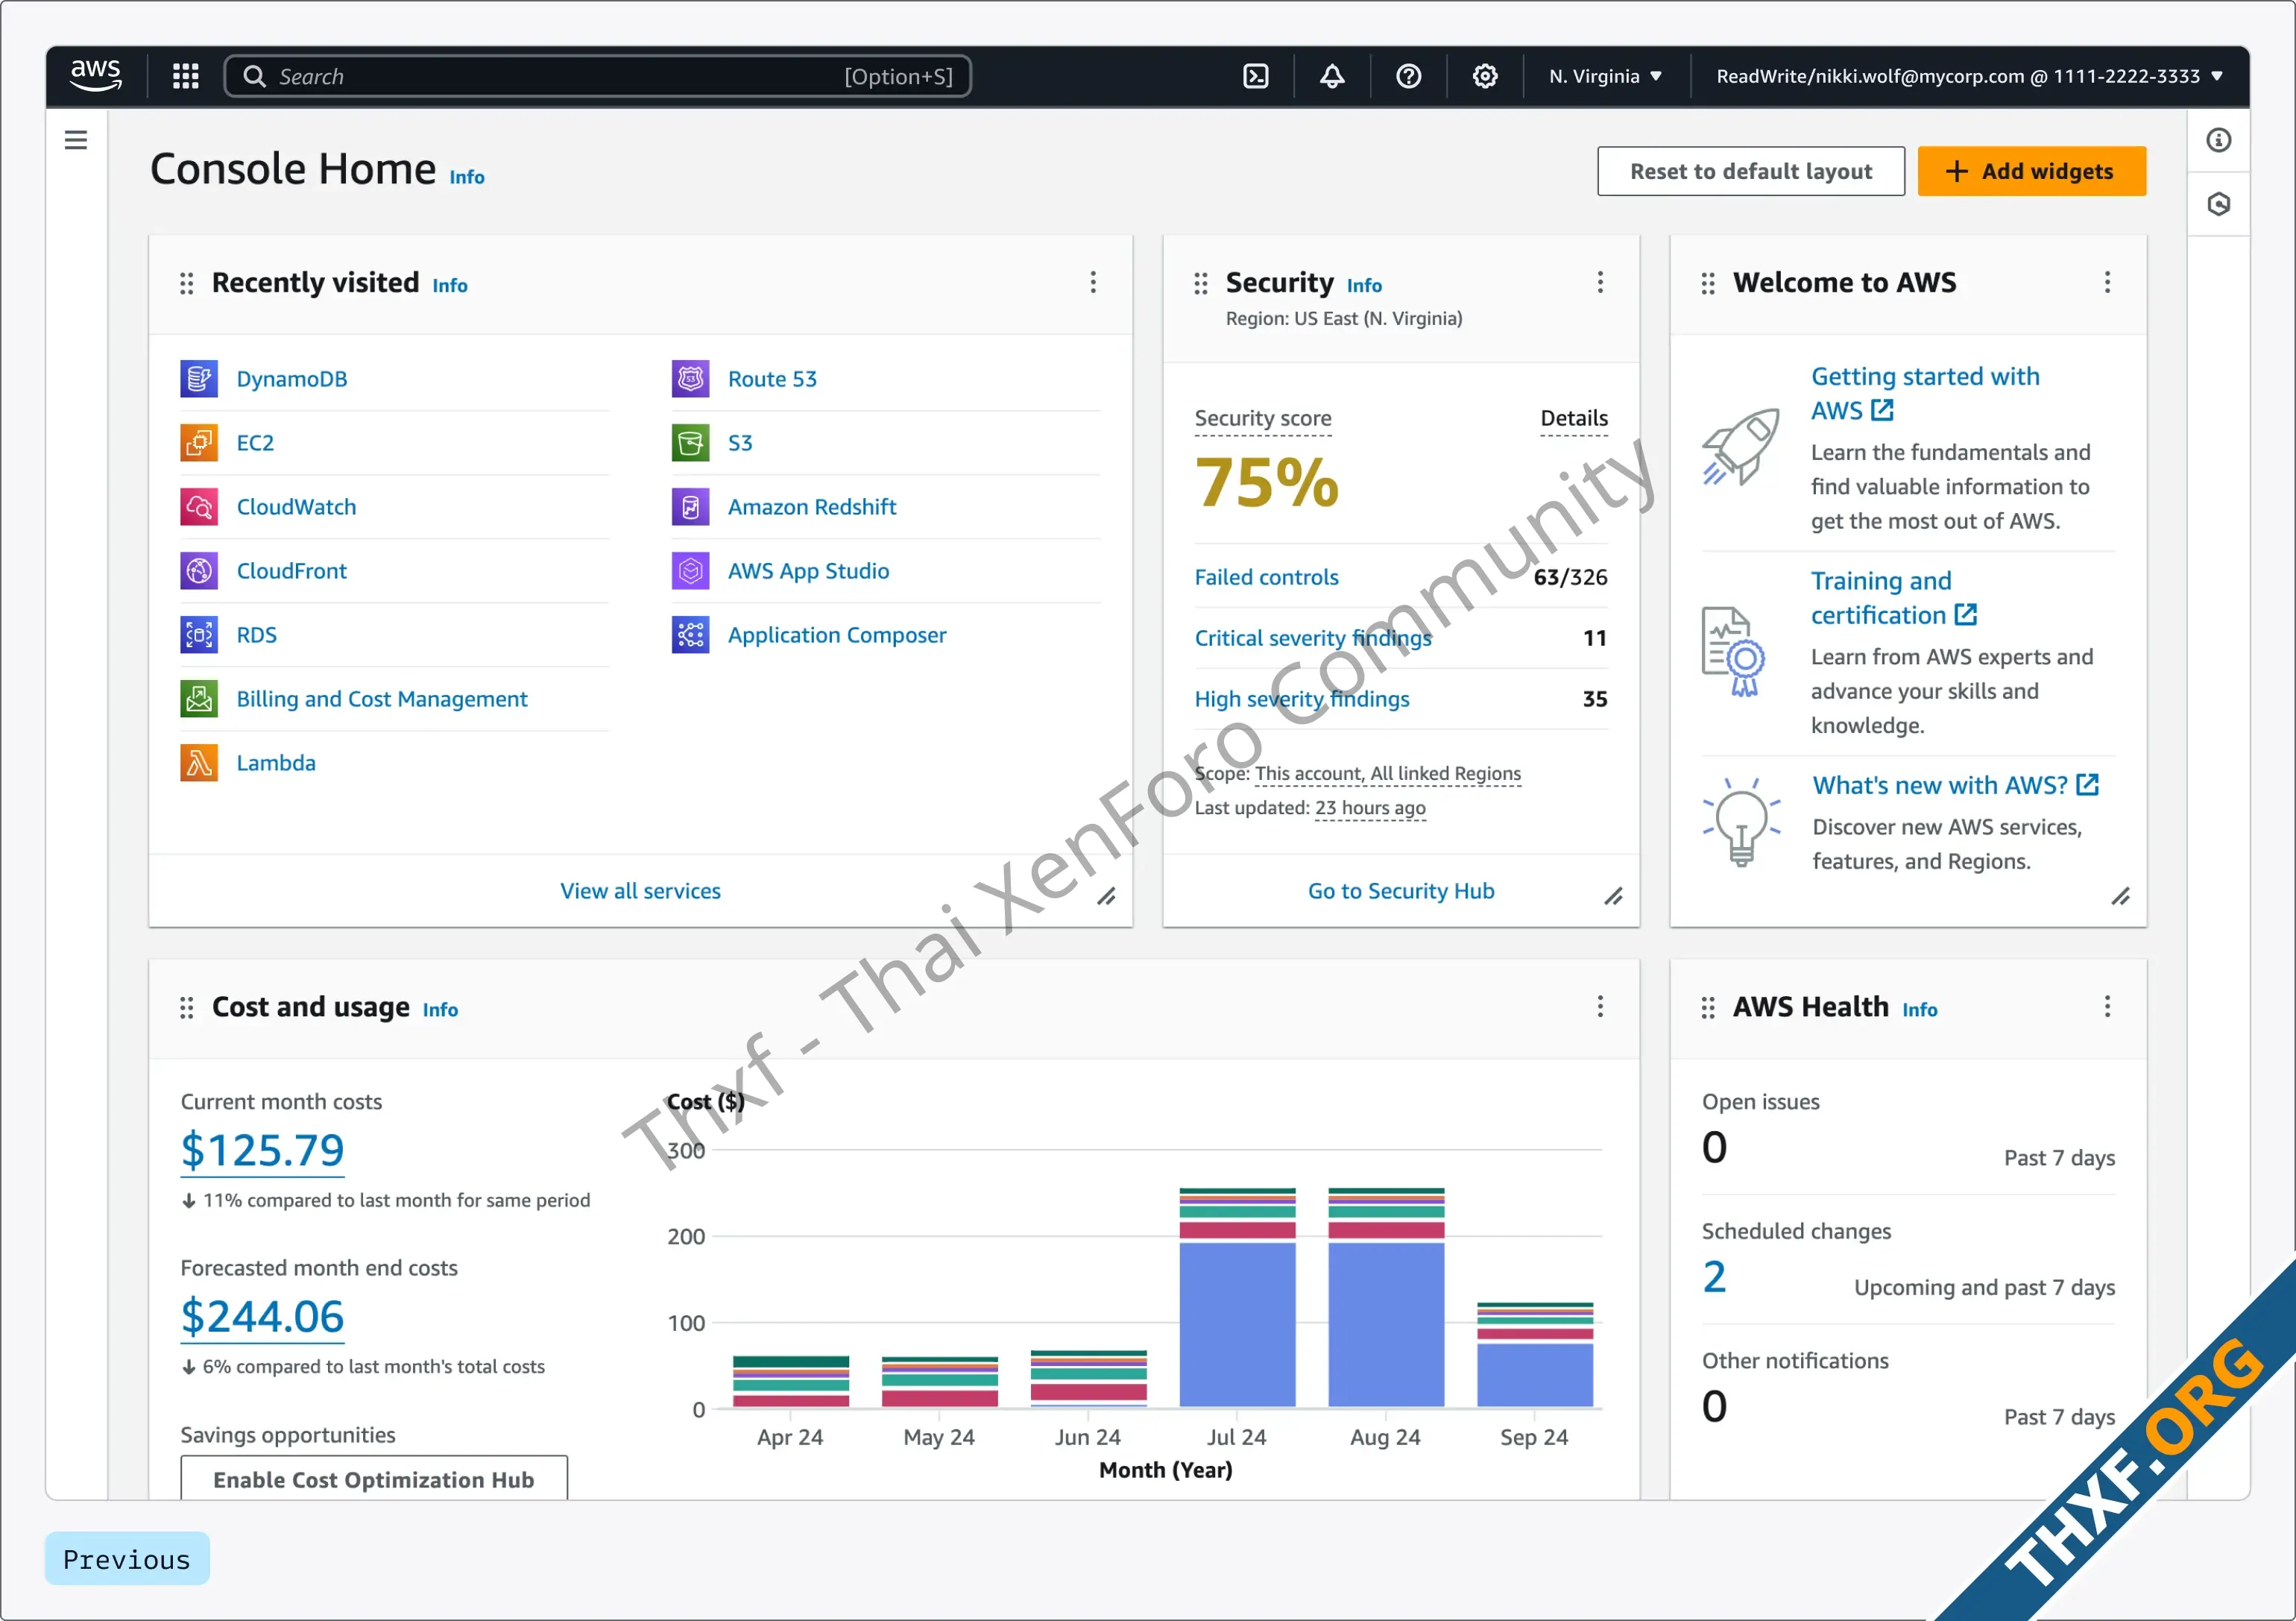Open the AWS logo home link
Screen dimensions: 2296x1621
96,76
